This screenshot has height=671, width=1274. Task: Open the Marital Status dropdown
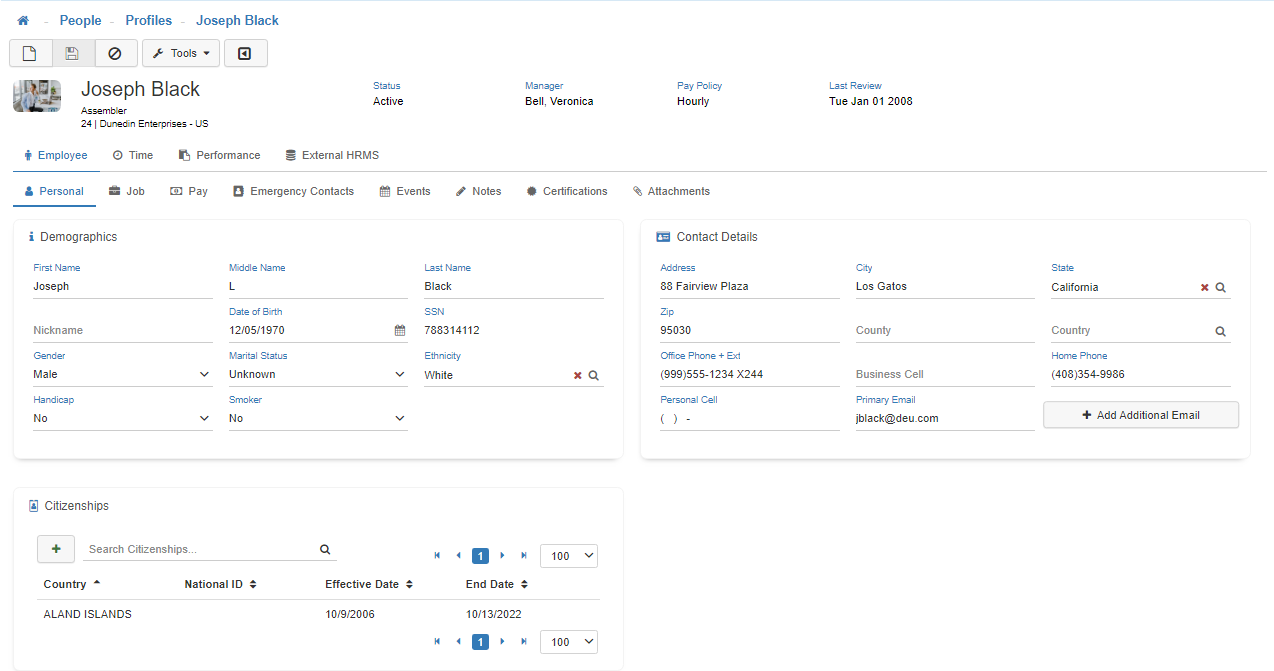(399, 374)
